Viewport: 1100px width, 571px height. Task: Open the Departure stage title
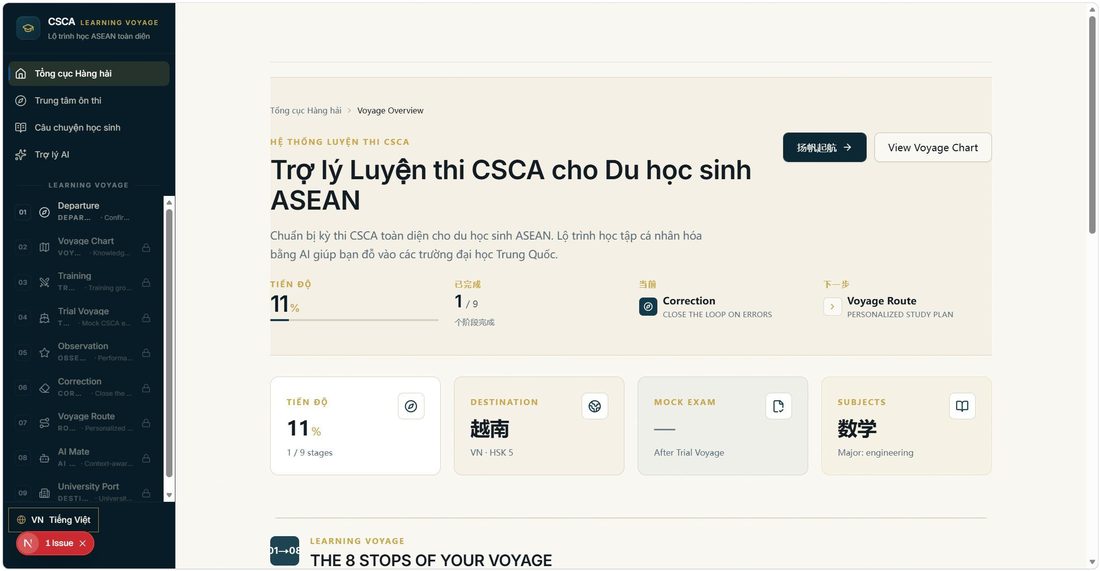click(x=79, y=206)
